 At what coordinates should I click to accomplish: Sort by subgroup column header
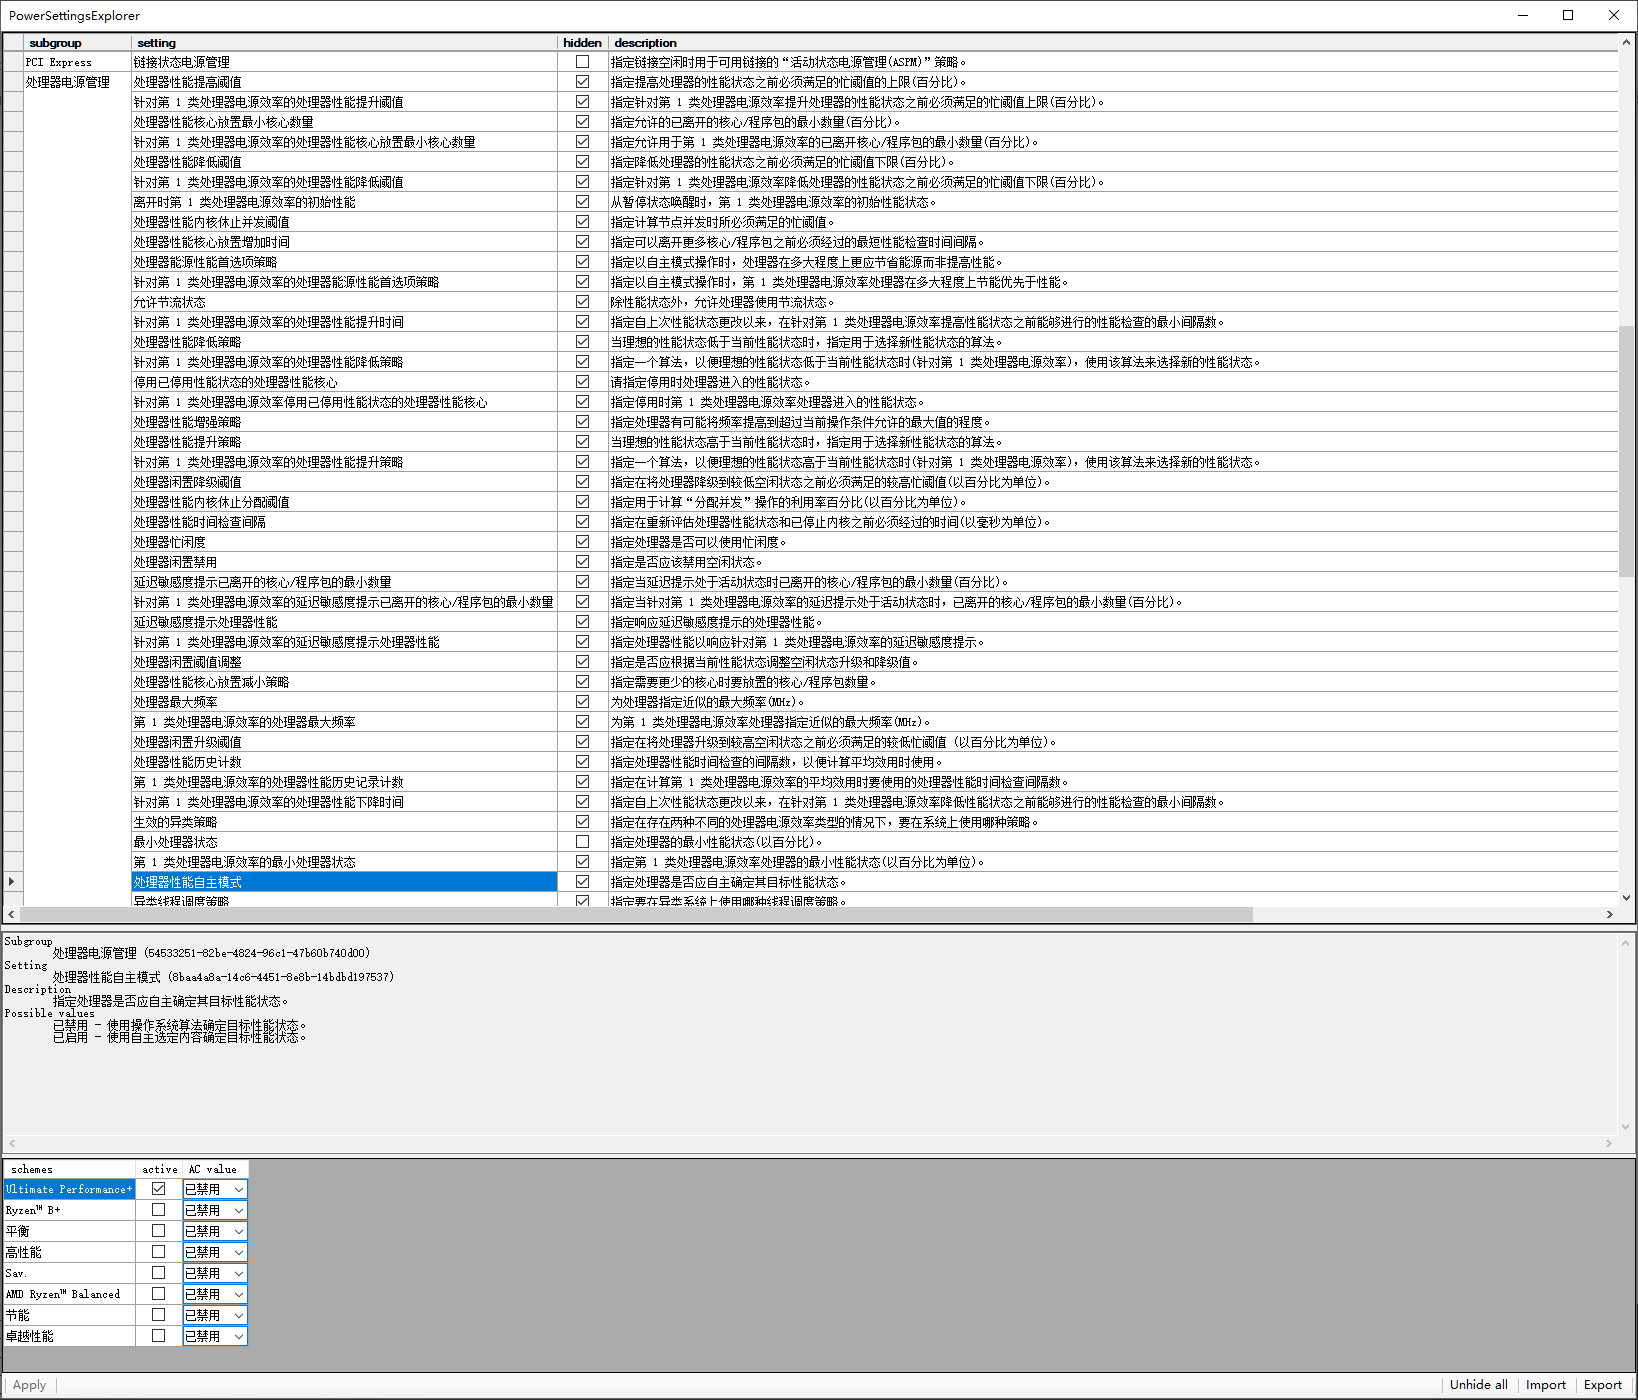click(78, 43)
